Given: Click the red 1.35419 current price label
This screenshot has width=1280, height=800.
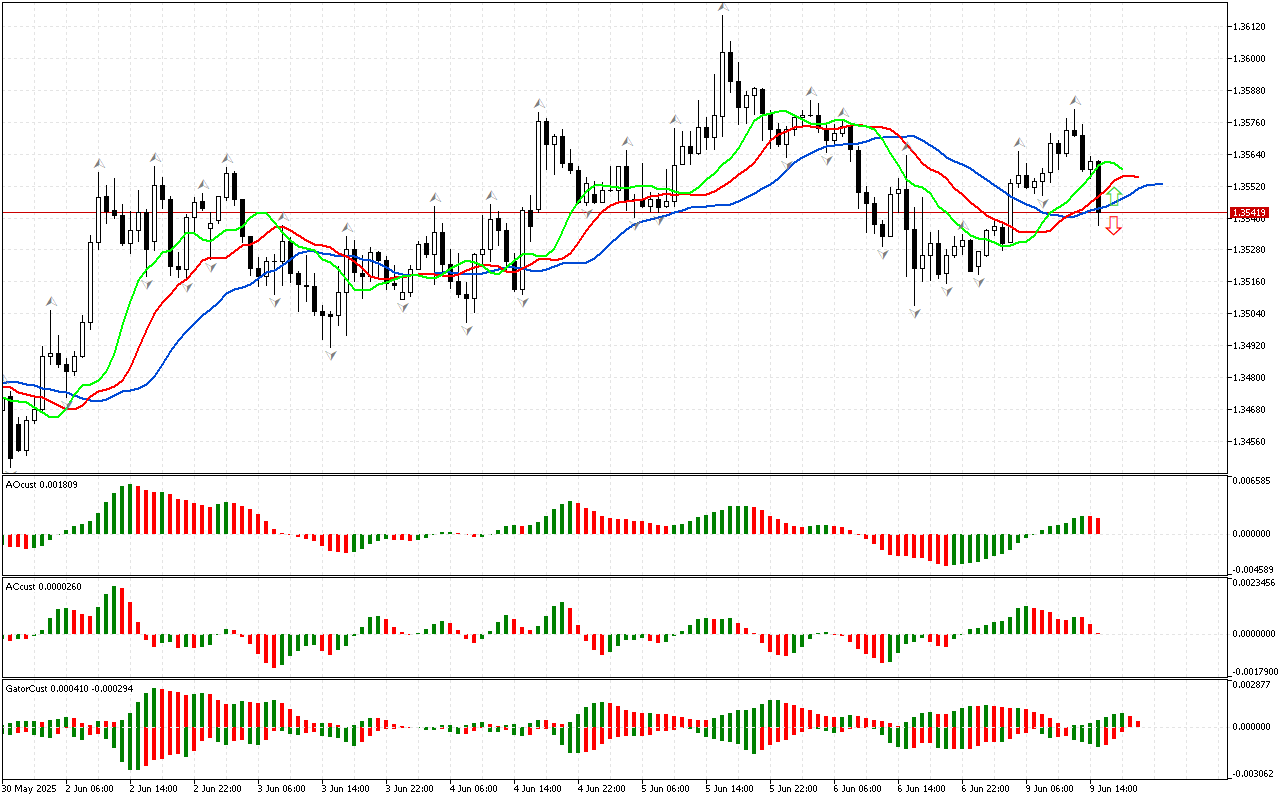Looking at the screenshot, I should click(1250, 213).
